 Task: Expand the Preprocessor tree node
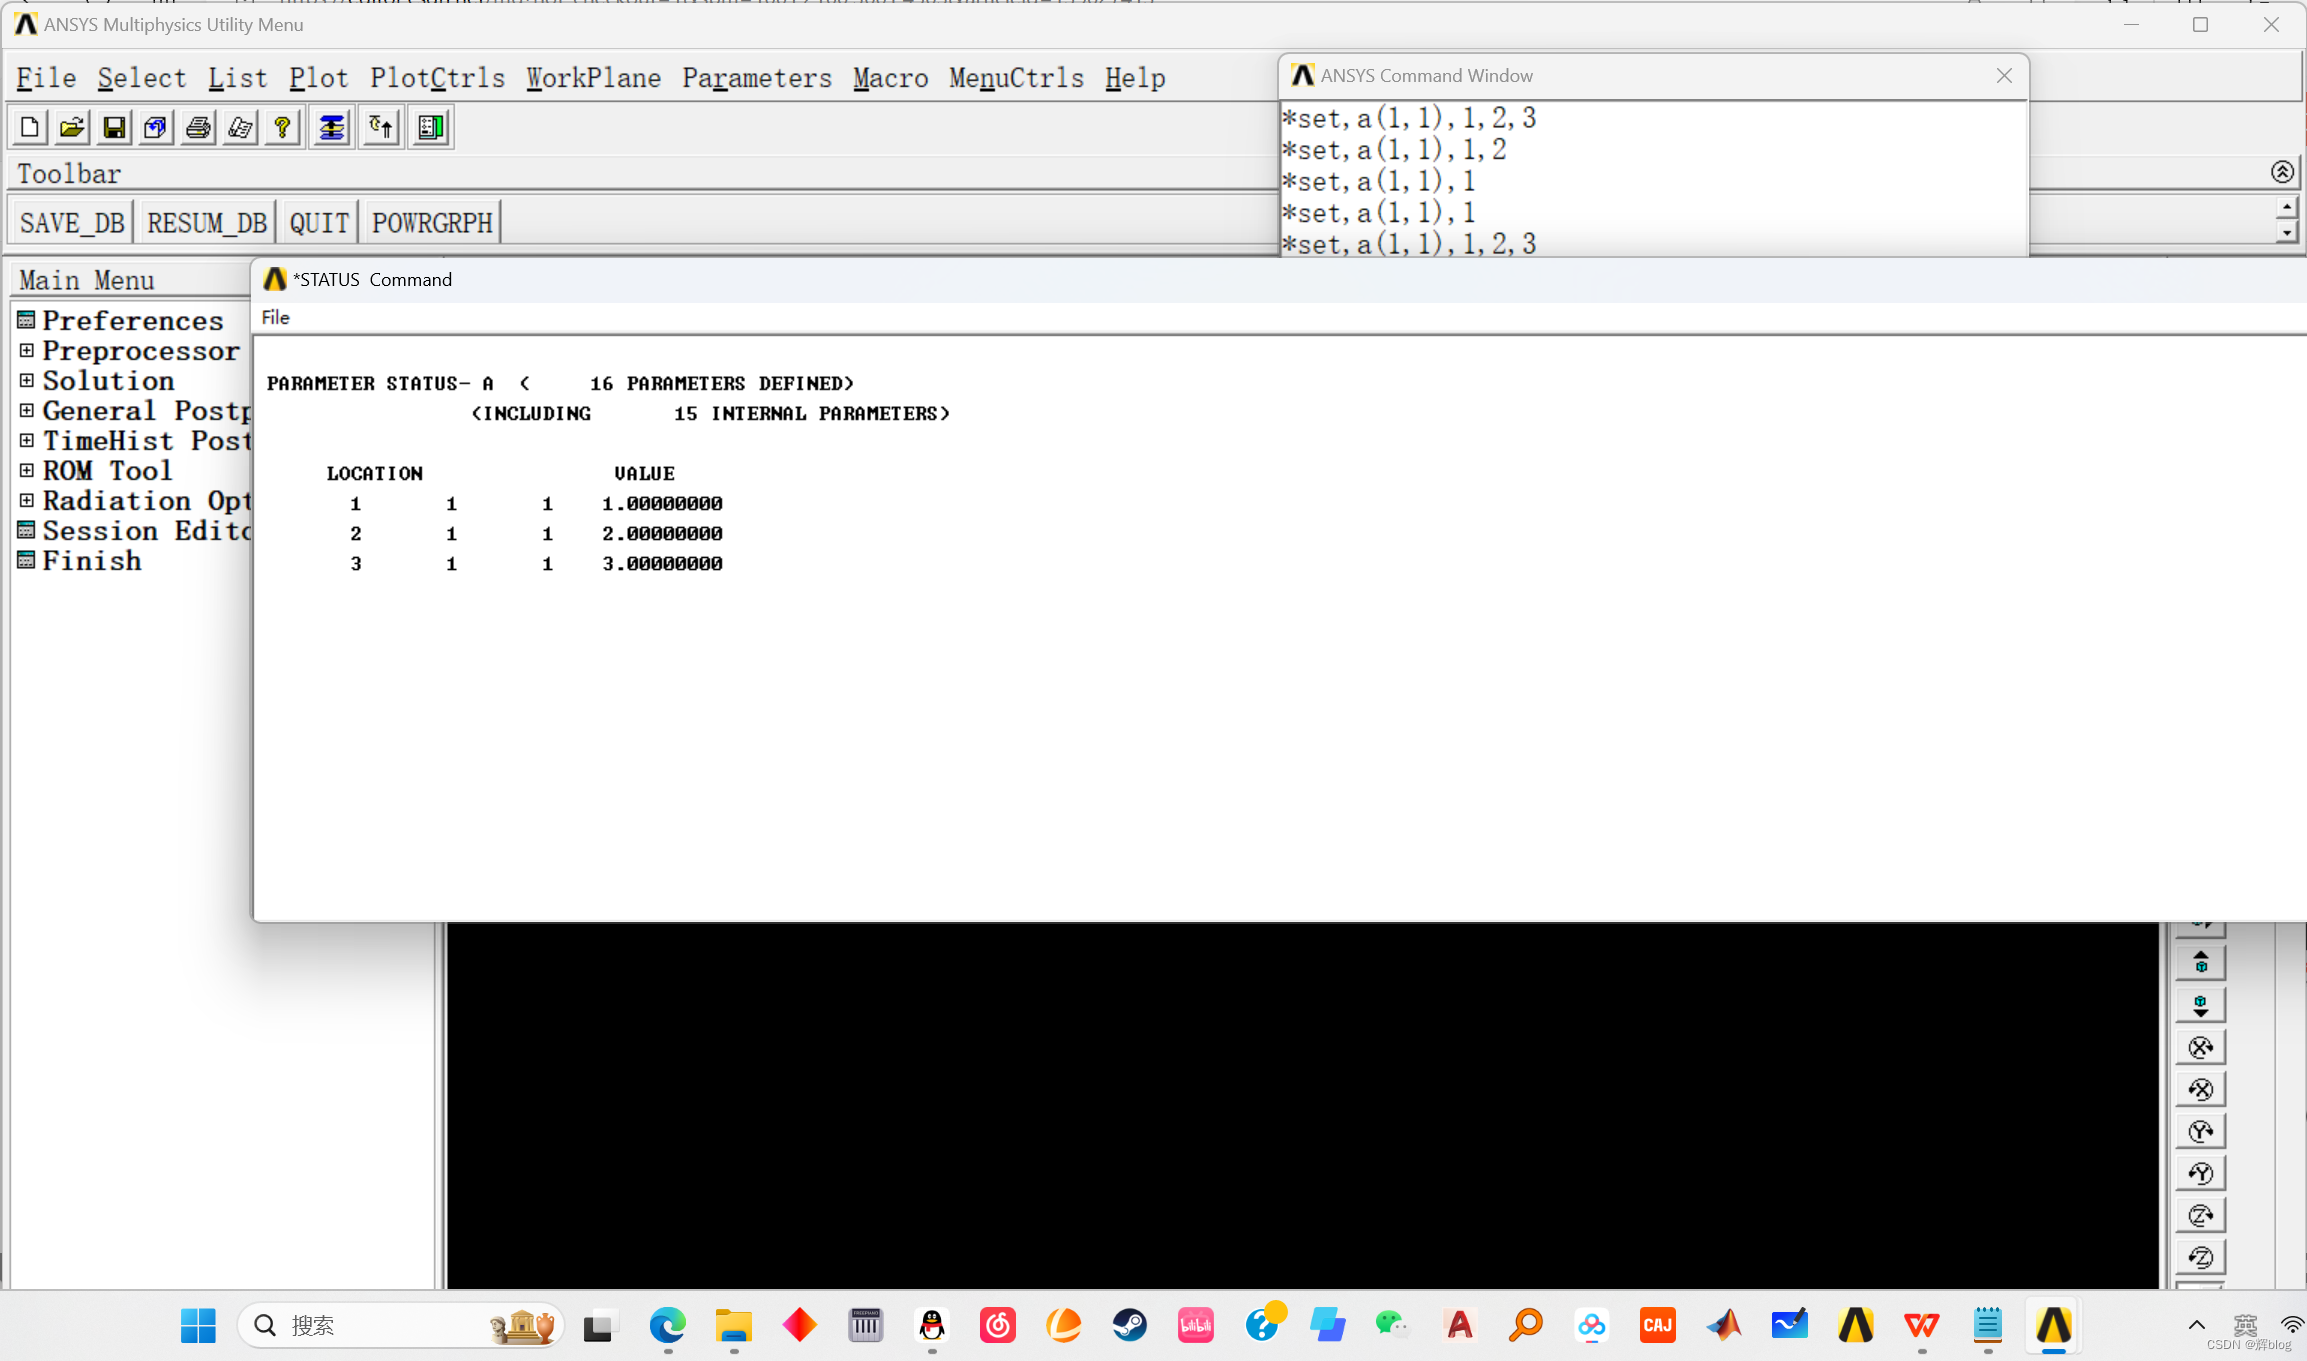click(27, 351)
